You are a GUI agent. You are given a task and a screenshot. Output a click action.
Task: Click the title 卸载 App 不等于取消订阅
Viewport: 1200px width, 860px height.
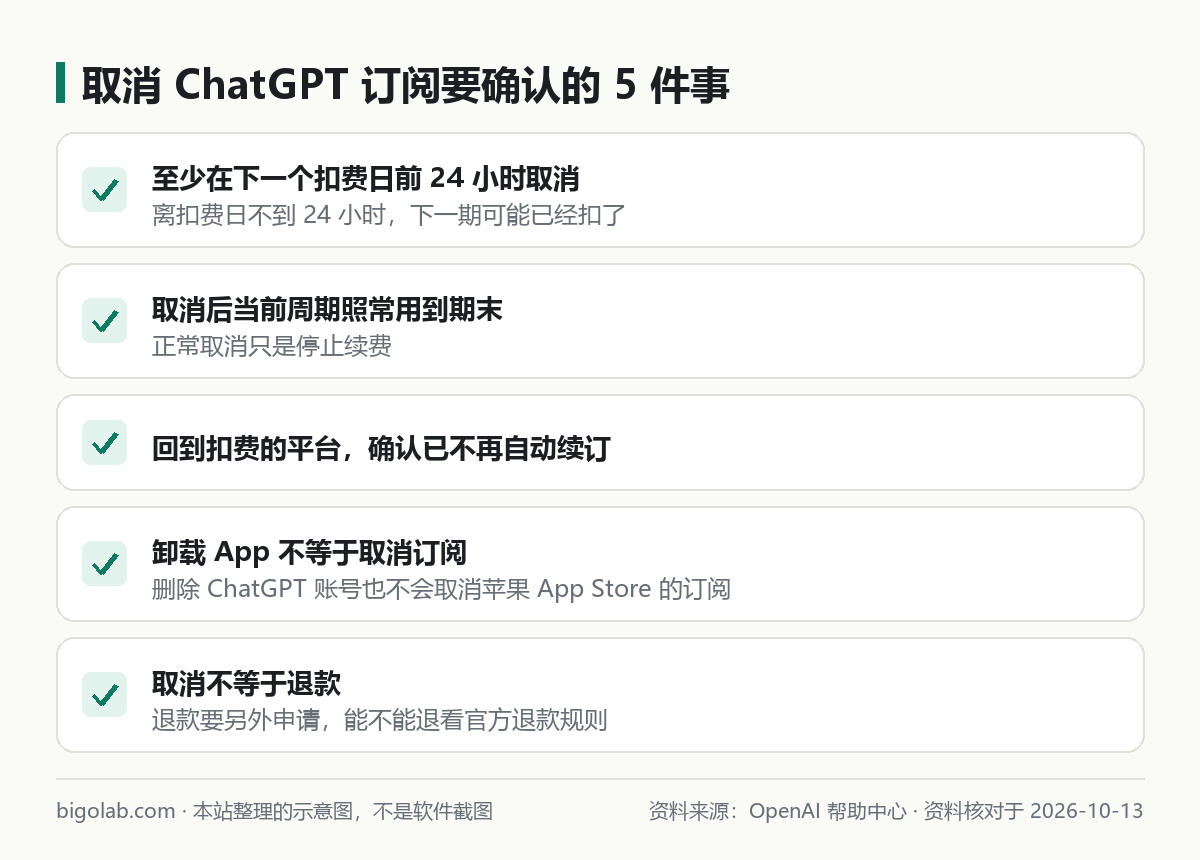[309, 553]
